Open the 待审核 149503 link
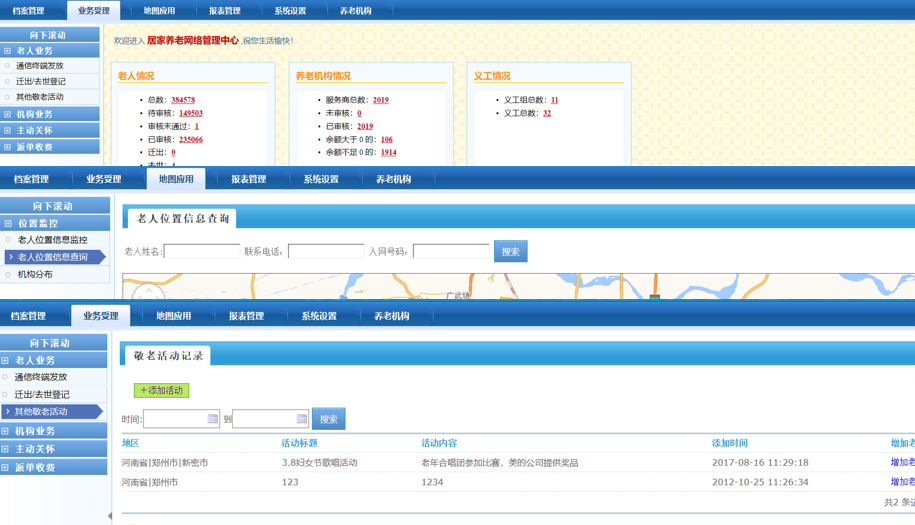 point(190,113)
